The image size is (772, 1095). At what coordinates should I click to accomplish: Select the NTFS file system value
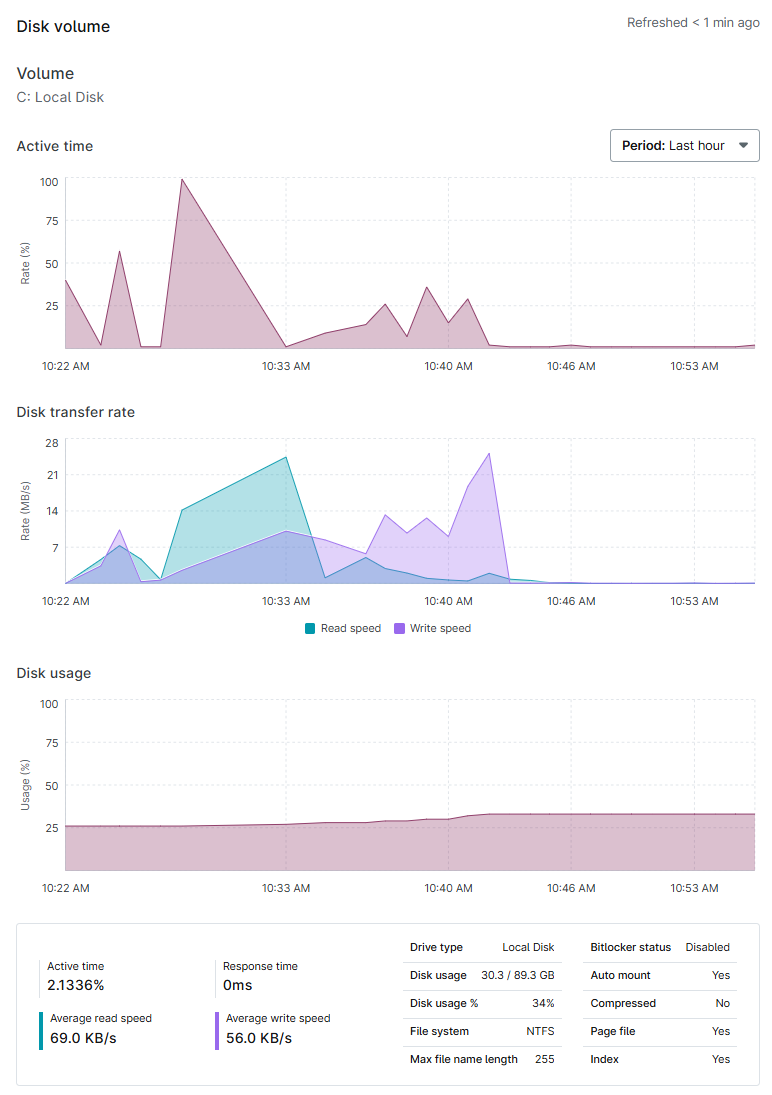coord(538,1031)
